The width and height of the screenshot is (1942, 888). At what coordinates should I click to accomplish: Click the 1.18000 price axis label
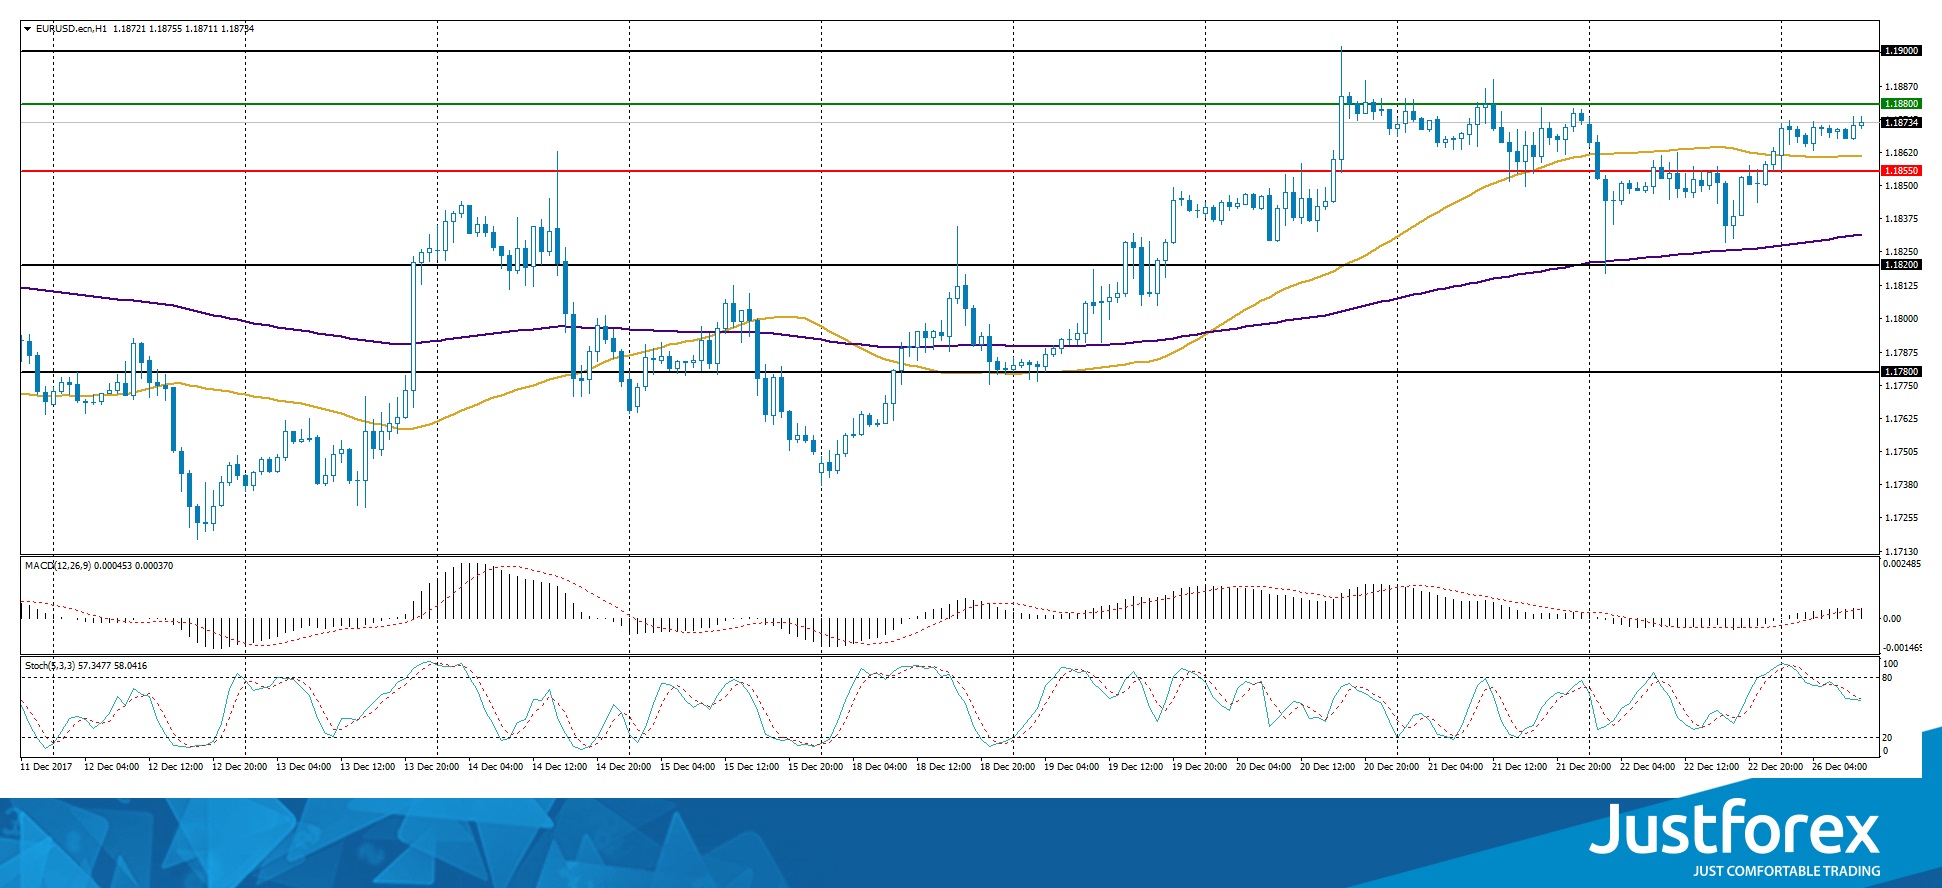(1901, 319)
